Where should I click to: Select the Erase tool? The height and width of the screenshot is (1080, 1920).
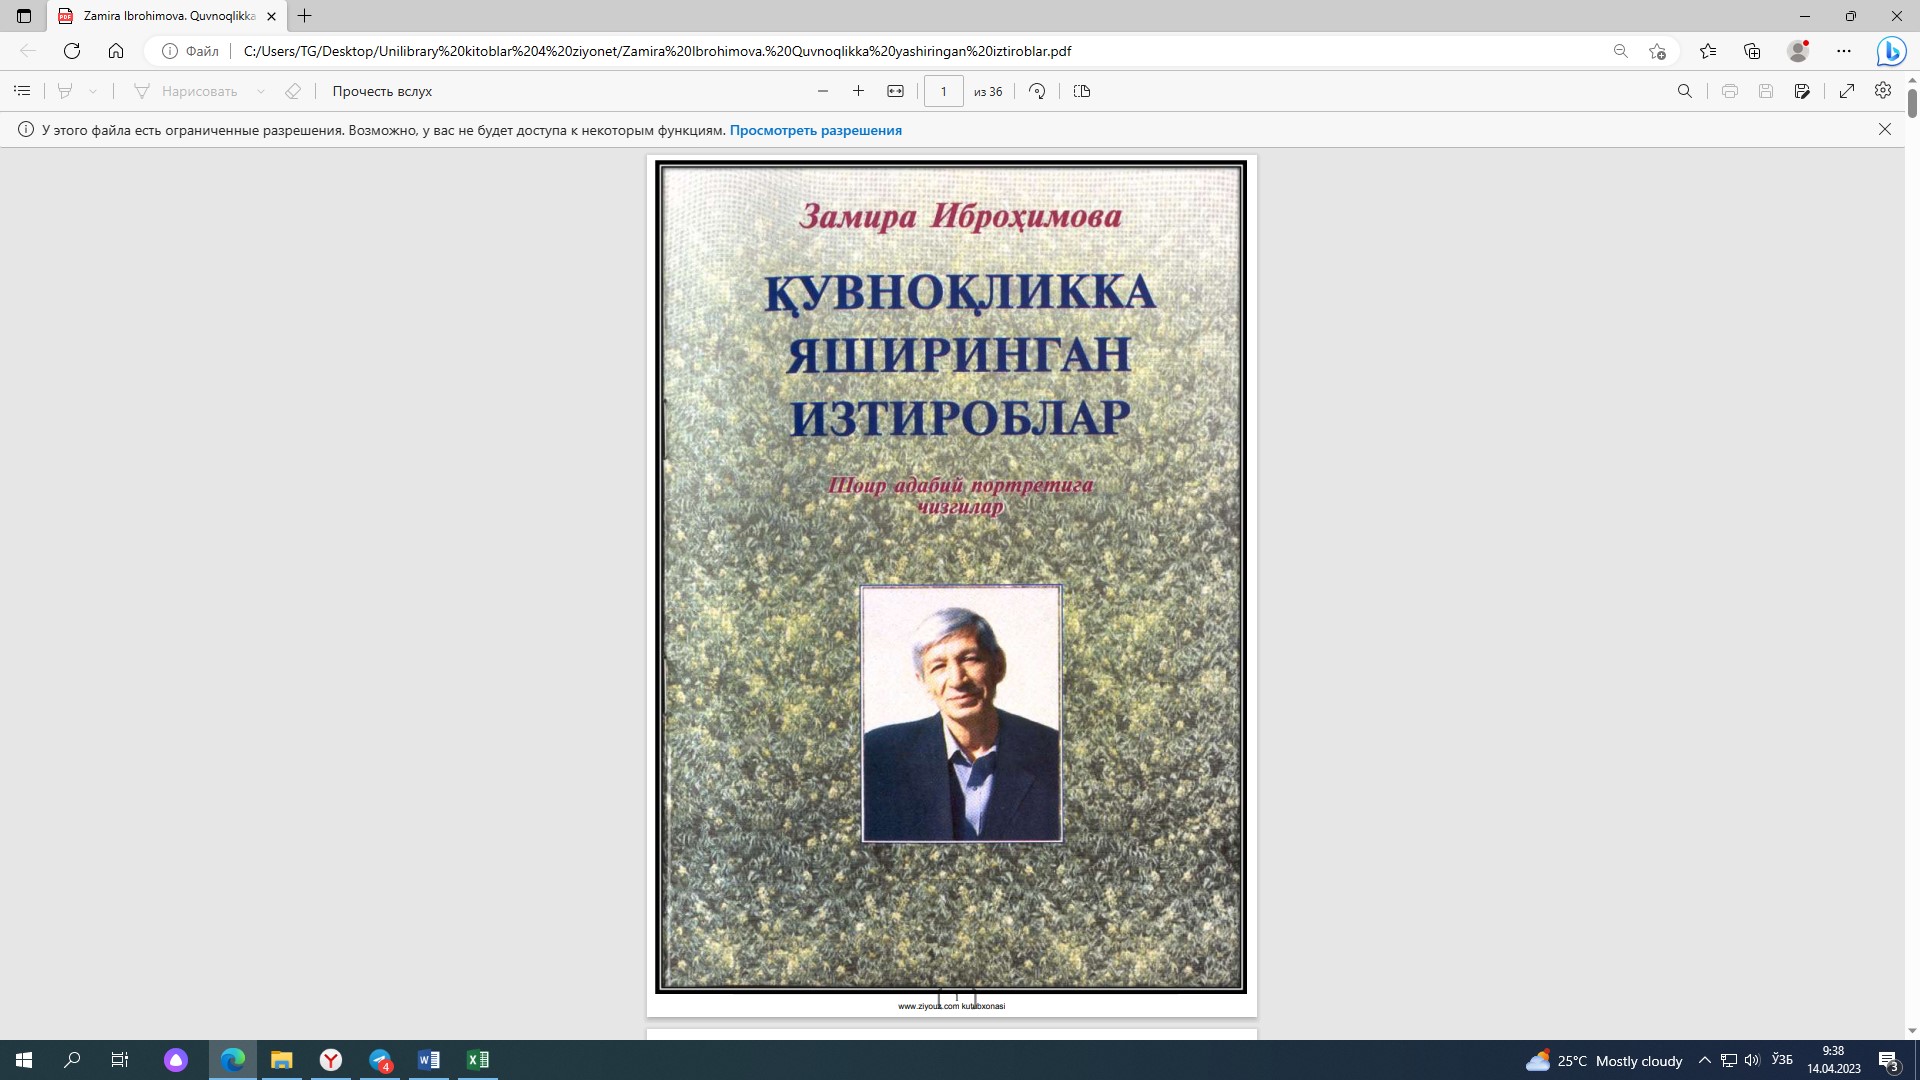click(292, 91)
